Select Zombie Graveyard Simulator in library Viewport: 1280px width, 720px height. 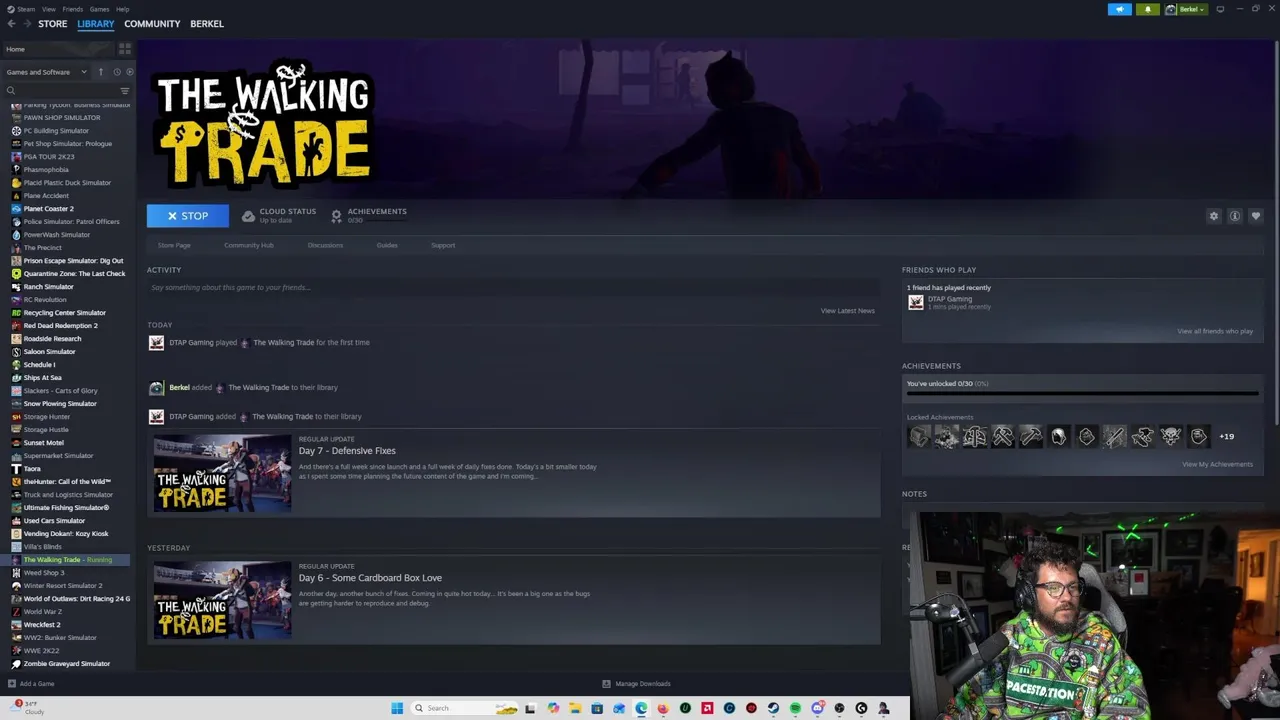(66, 664)
